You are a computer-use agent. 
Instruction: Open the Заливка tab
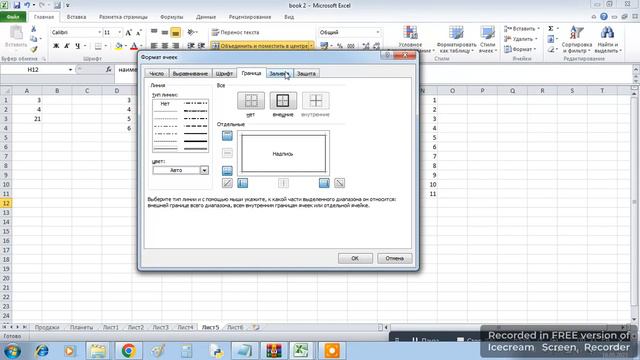click(279, 73)
